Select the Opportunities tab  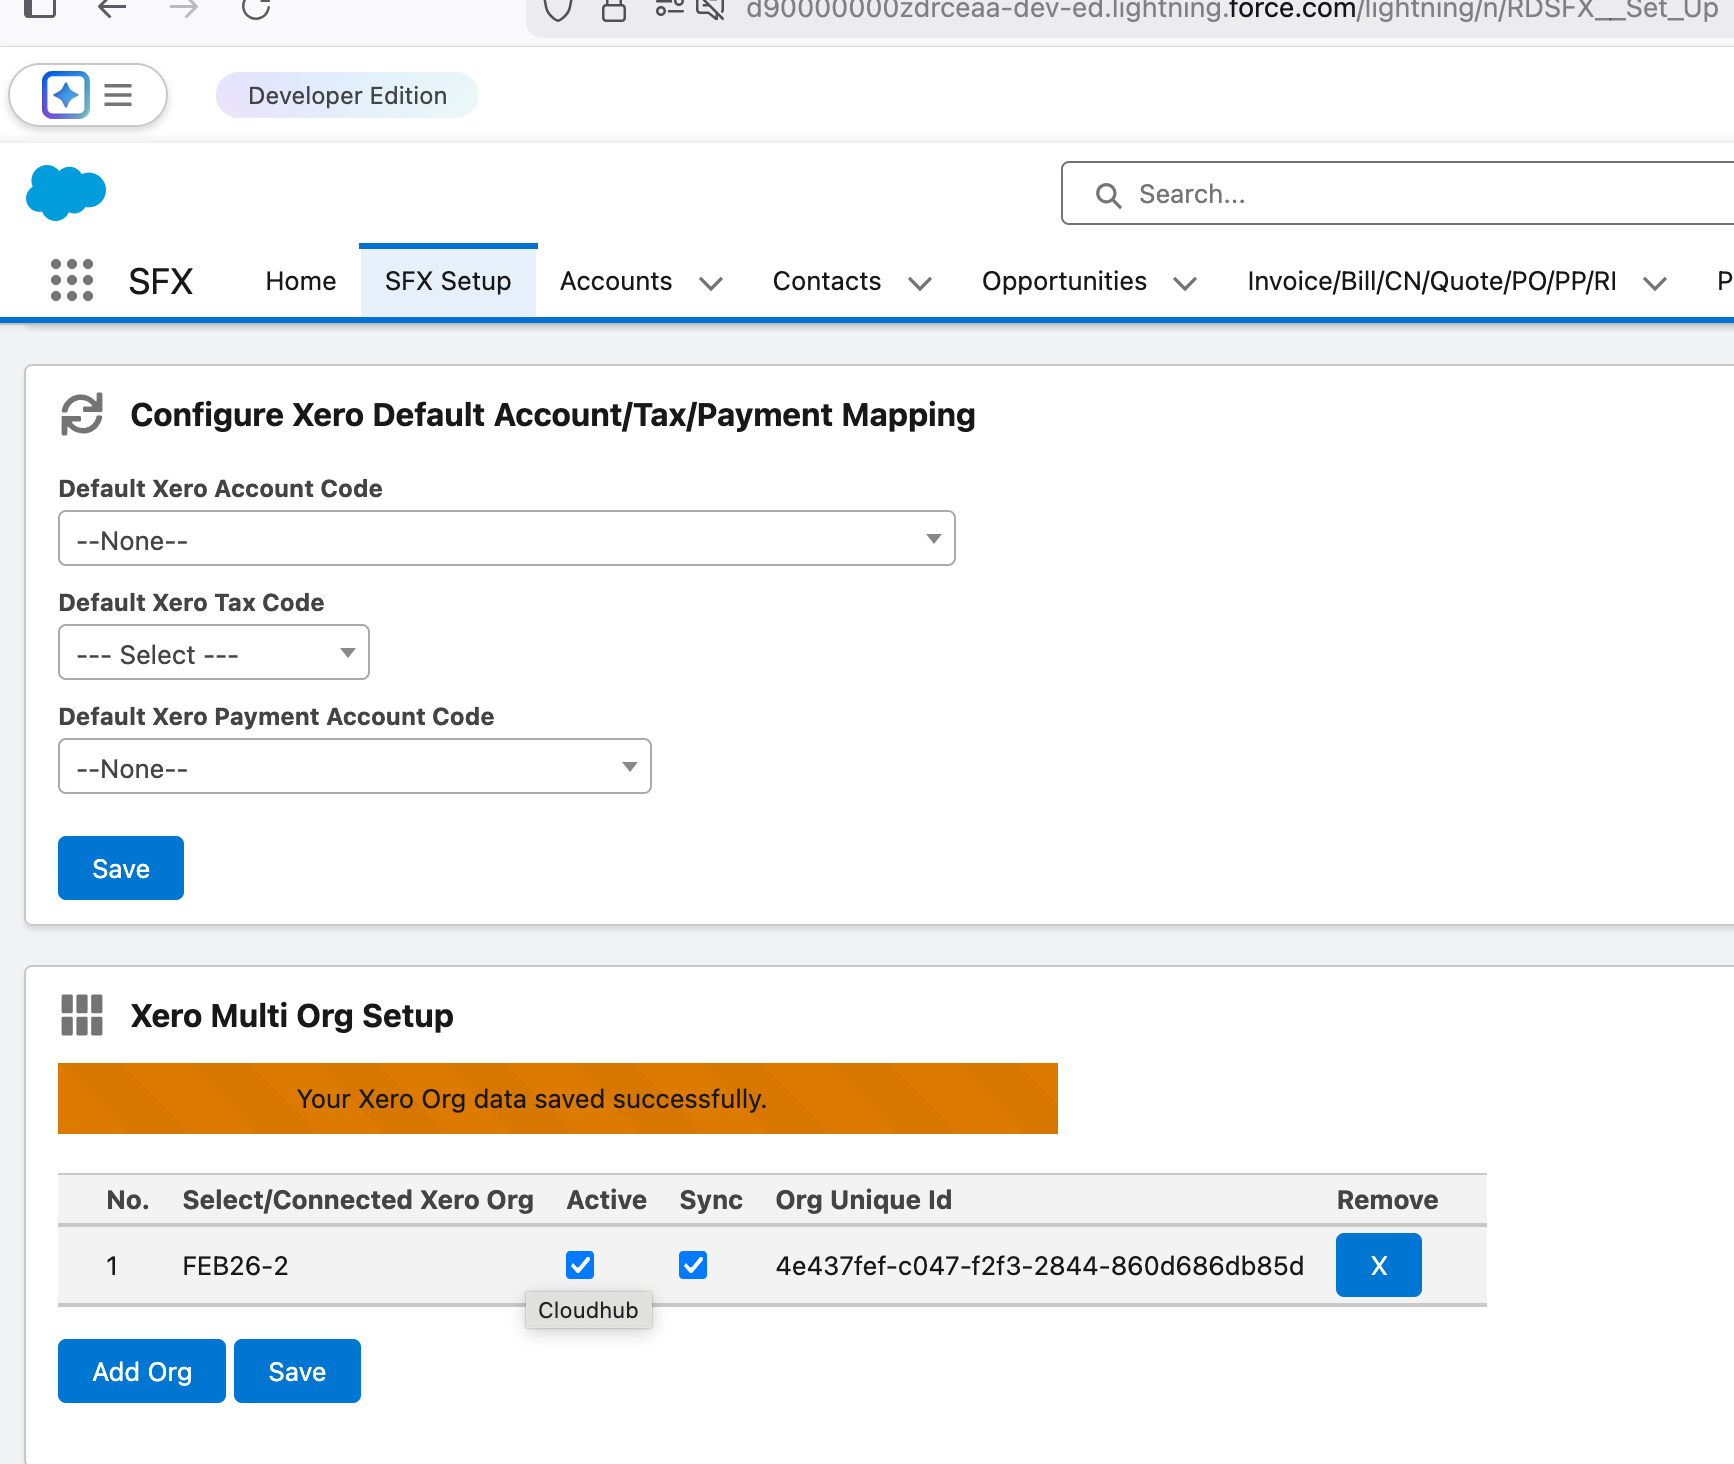point(1063,282)
